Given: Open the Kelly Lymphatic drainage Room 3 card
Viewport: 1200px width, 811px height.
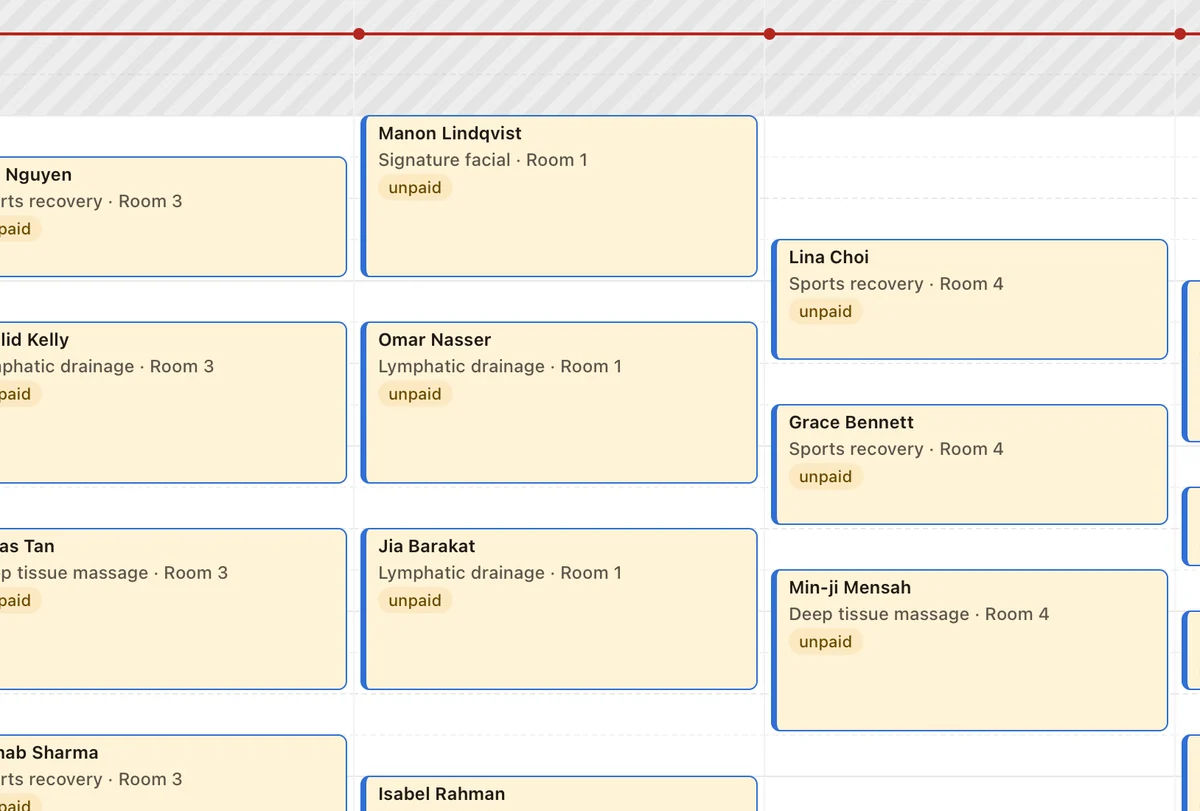Looking at the screenshot, I should (x=173, y=403).
